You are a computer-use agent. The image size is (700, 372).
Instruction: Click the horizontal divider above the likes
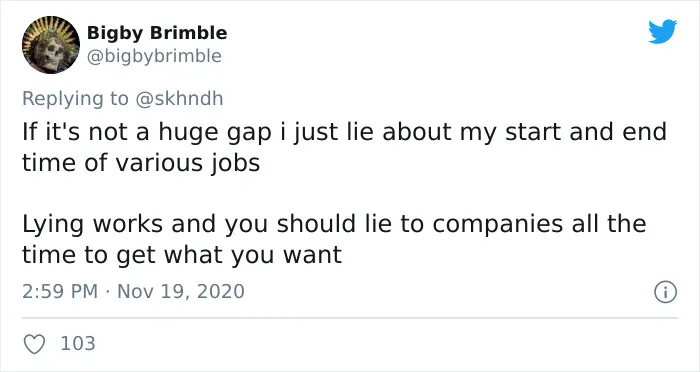pyautogui.click(x=350, y=318)
